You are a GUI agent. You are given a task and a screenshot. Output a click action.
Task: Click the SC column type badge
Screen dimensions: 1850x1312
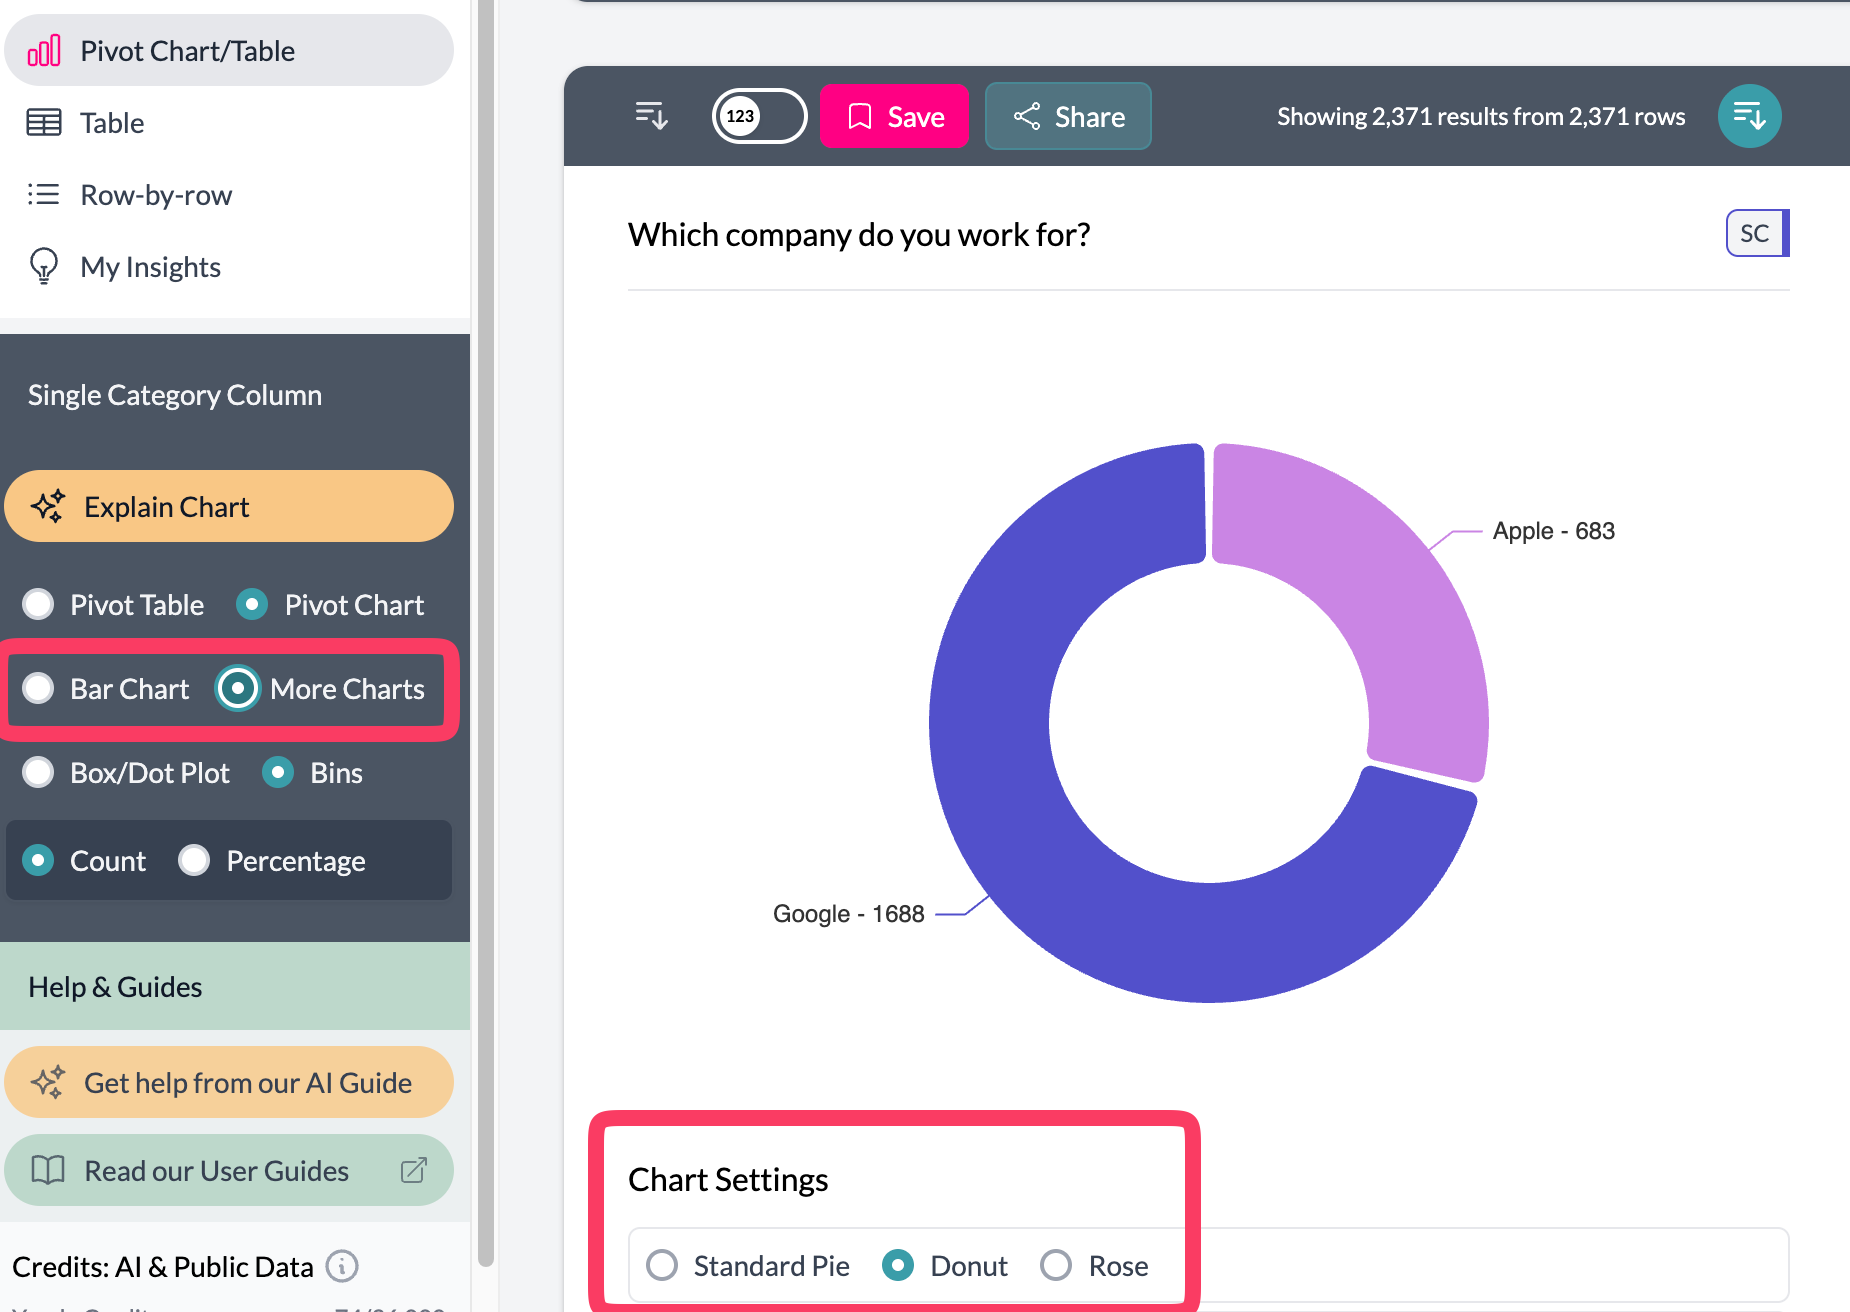1756,233
